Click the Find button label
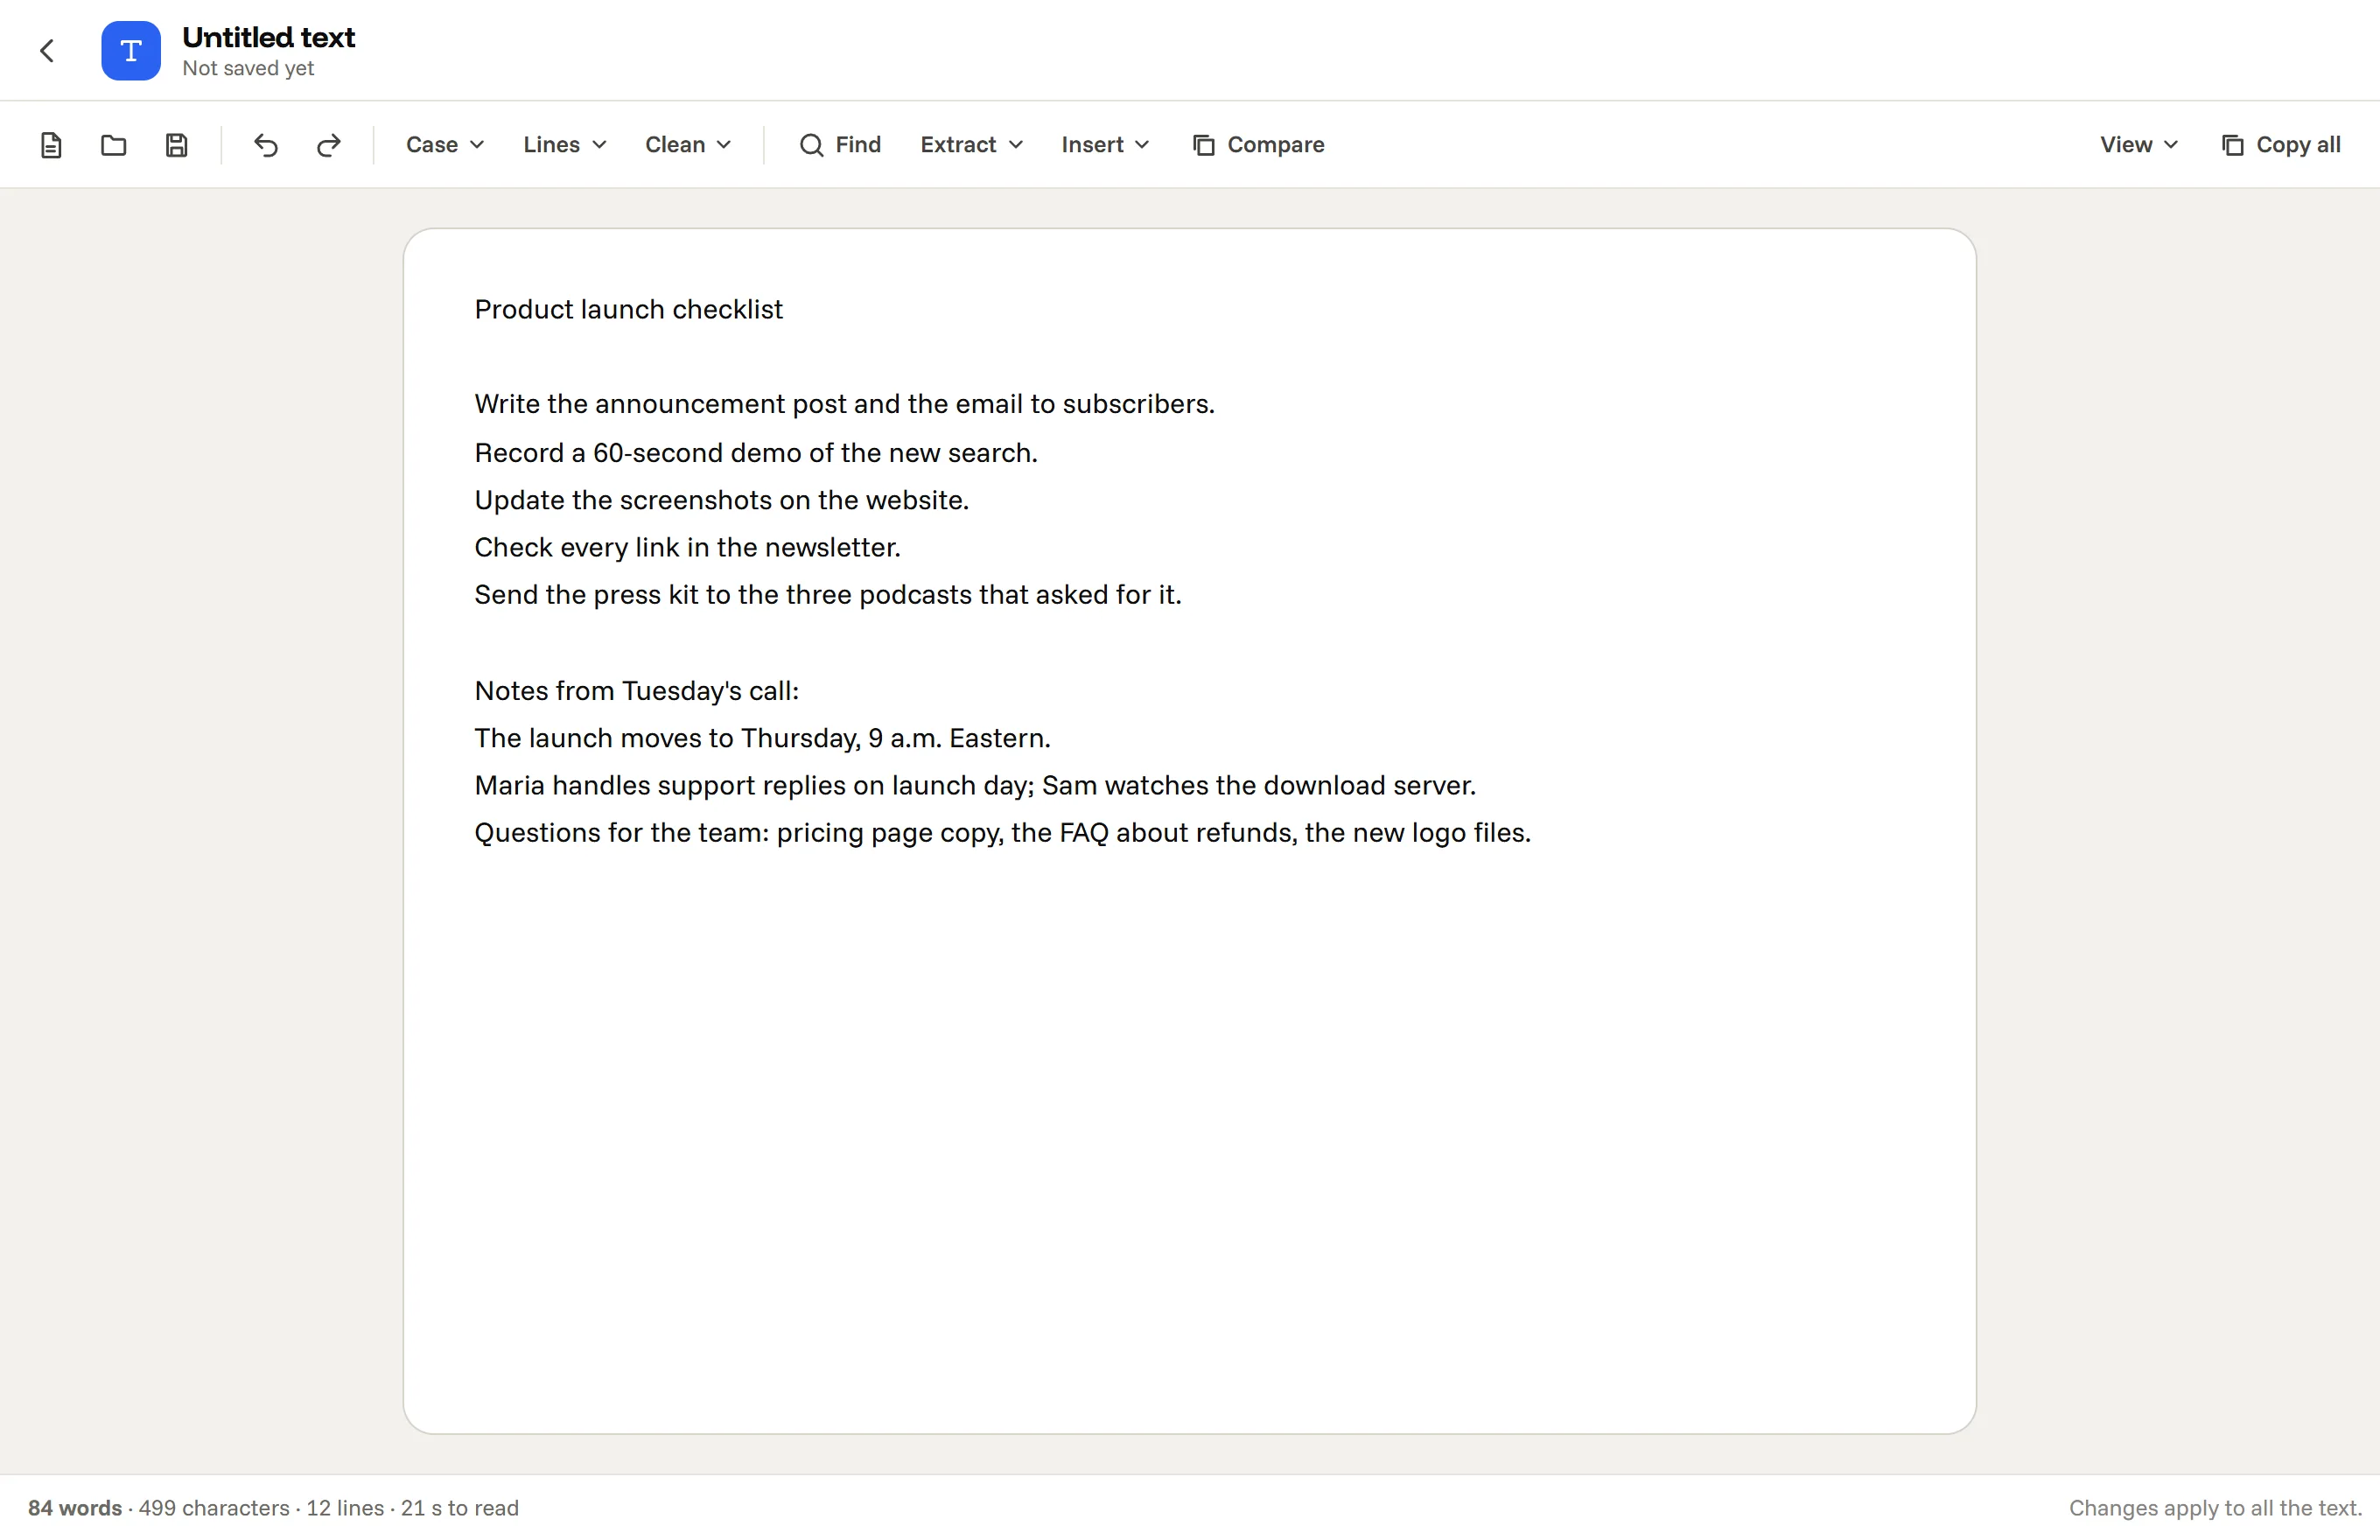This screenshot has width=2380, height=1540. [x=858, y=145]
